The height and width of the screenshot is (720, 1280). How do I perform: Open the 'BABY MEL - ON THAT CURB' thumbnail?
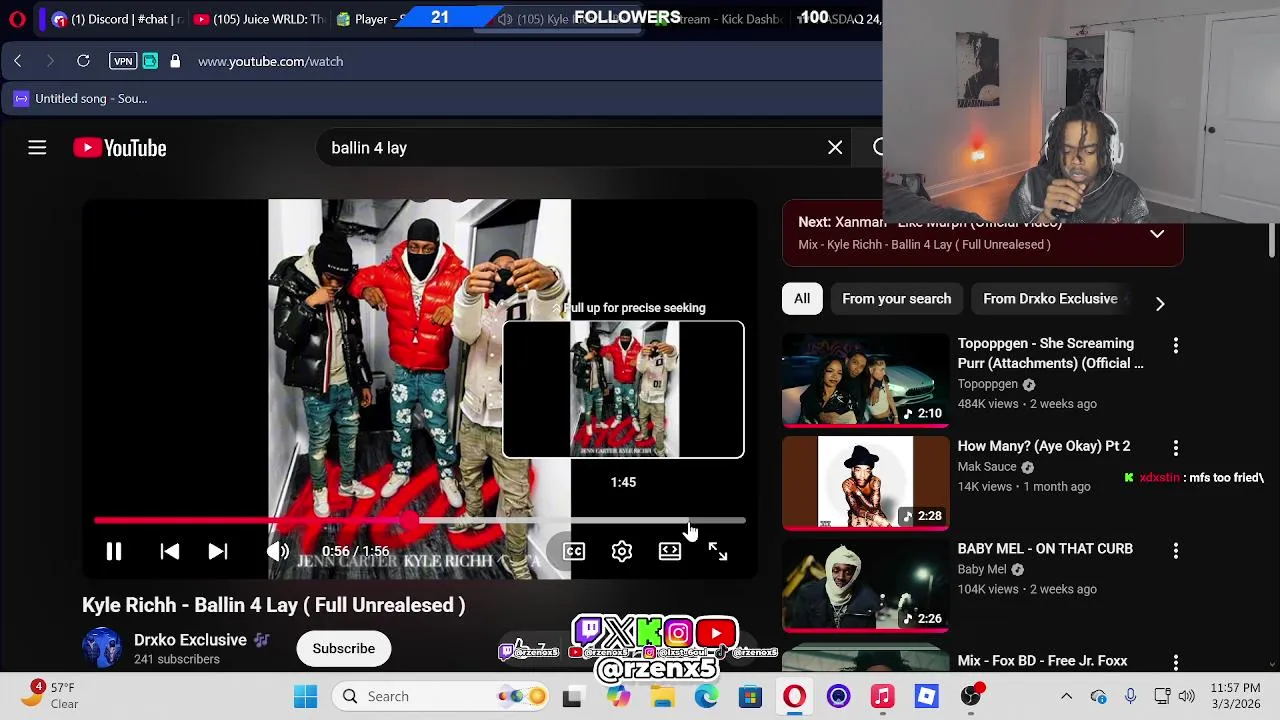[865, 586]
